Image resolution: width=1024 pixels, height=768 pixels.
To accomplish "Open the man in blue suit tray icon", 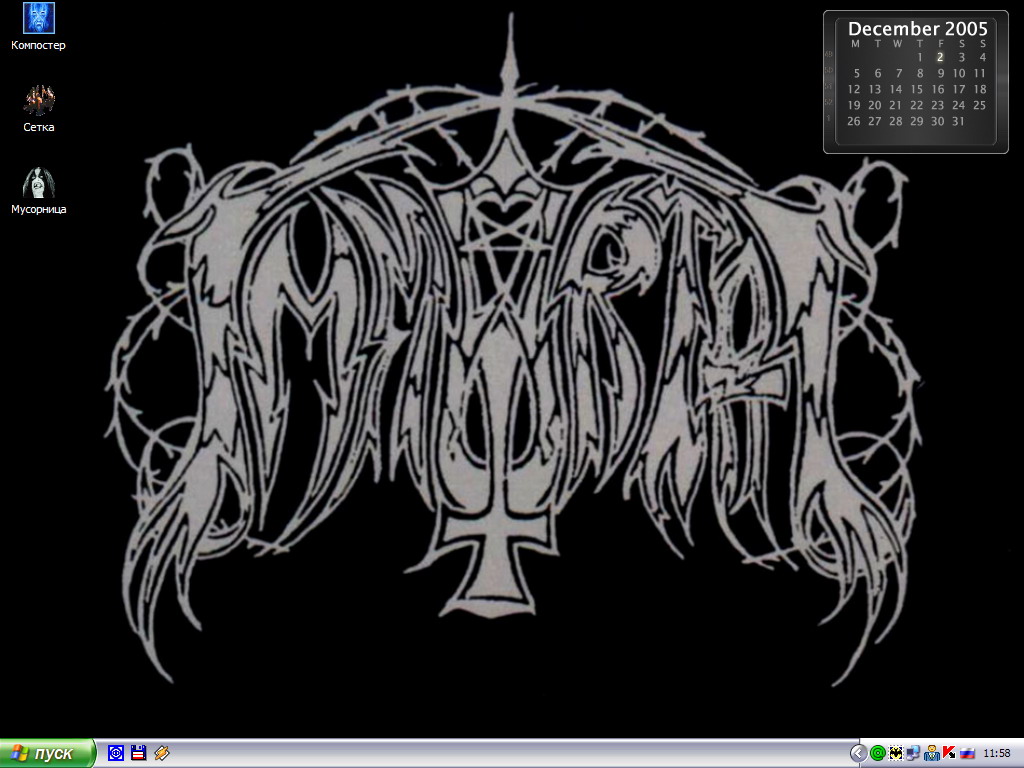I will pyautogui.click(x=931, y=754).
